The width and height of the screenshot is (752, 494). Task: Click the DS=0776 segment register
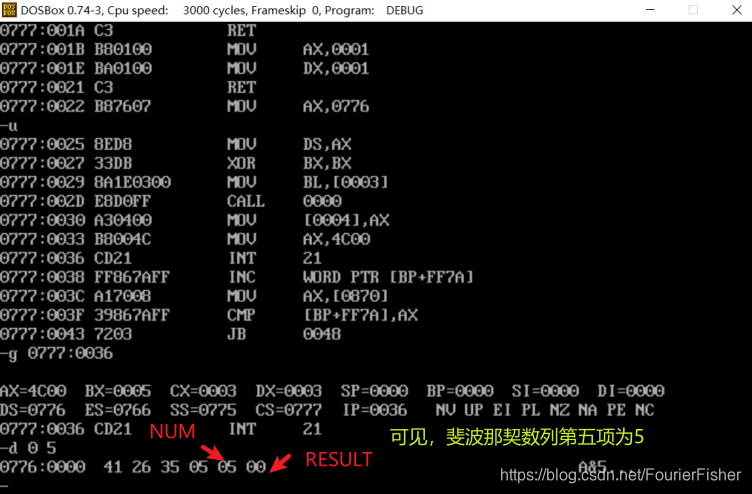pyautogui.click(x=33, y=410)
